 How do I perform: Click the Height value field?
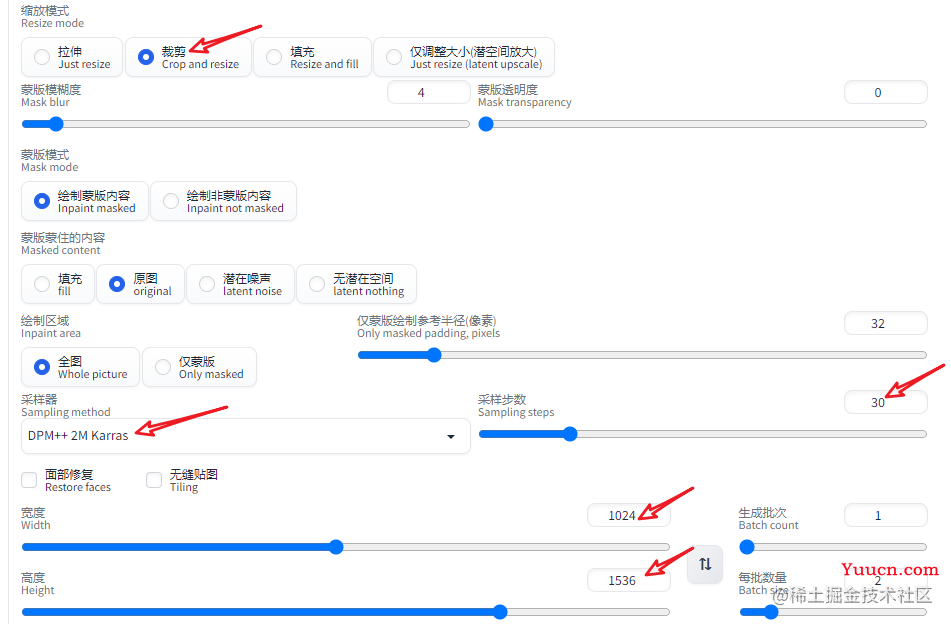(x=629, y=580)
